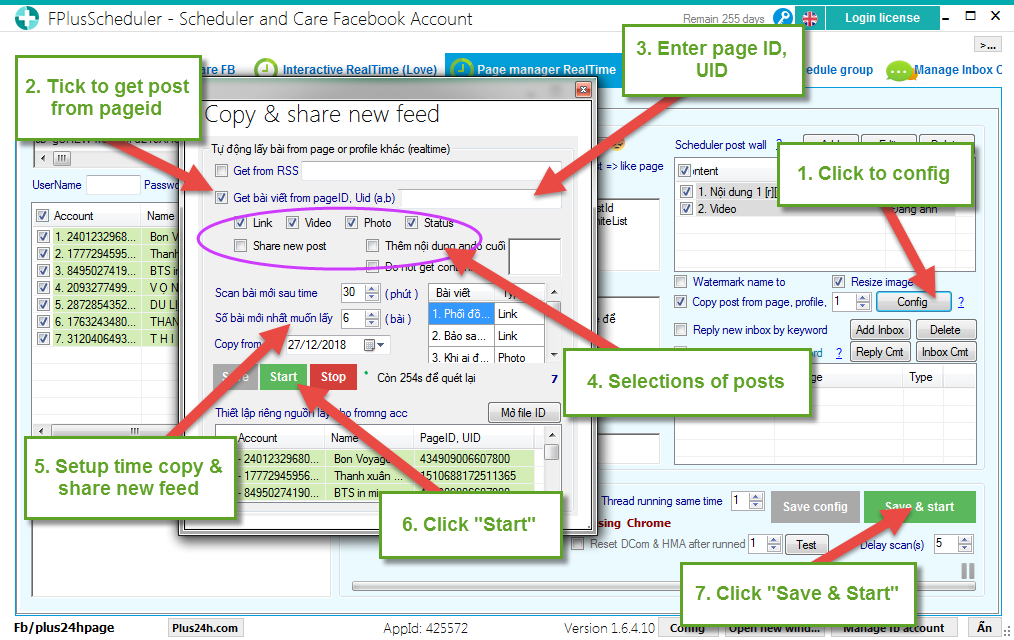The height and width of the screenshot is (640, 1014).
Task: Uncheck the Link post type checkbox
Action: pos(241,223)
